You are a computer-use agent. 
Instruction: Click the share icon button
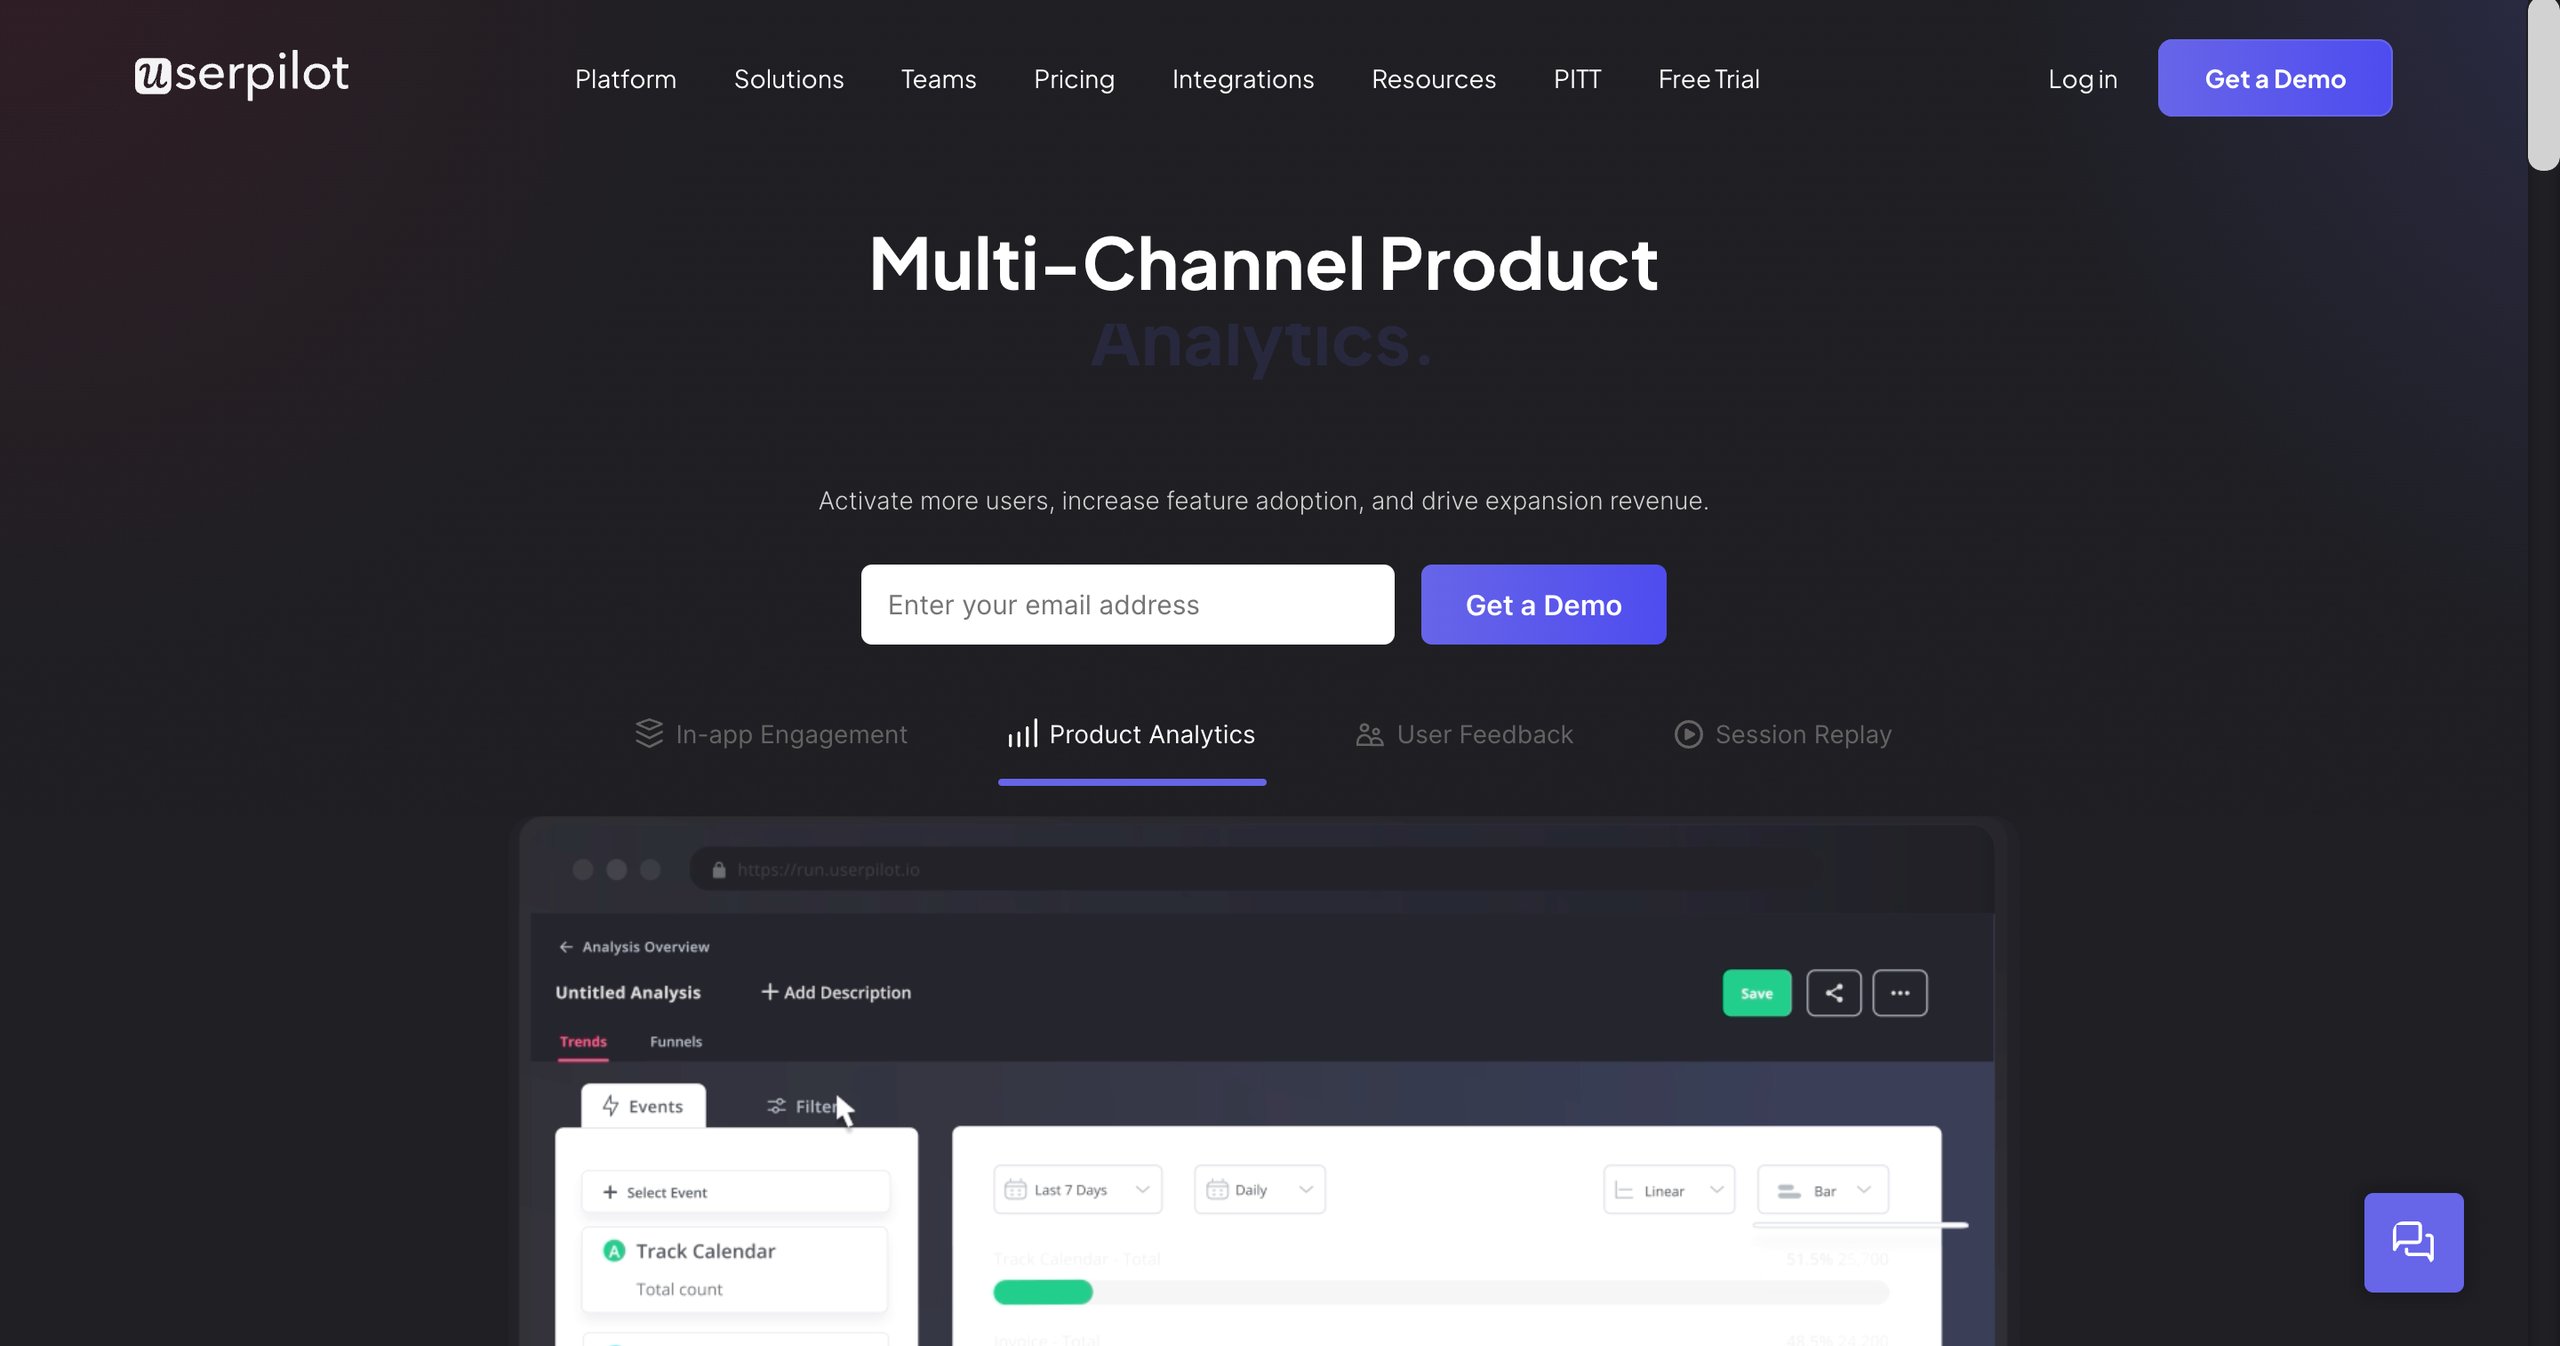1832,994
